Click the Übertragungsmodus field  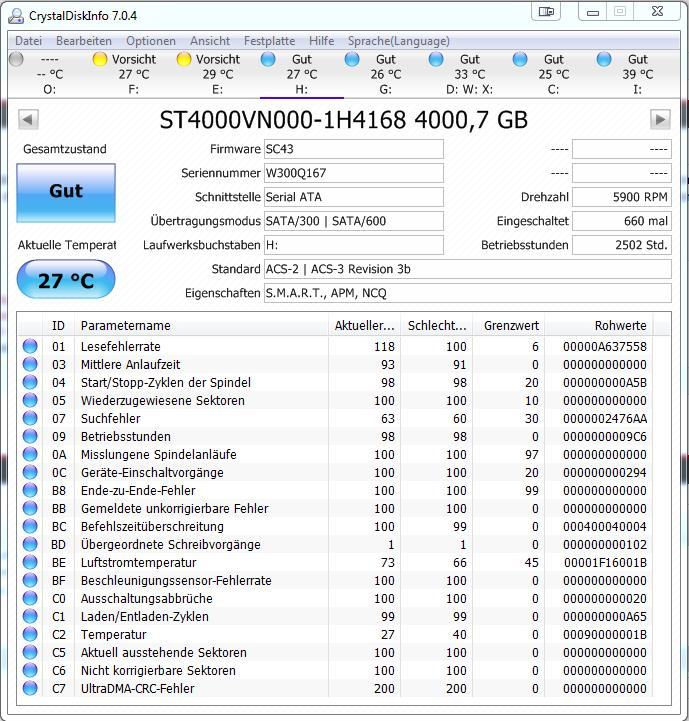[354, 221]
